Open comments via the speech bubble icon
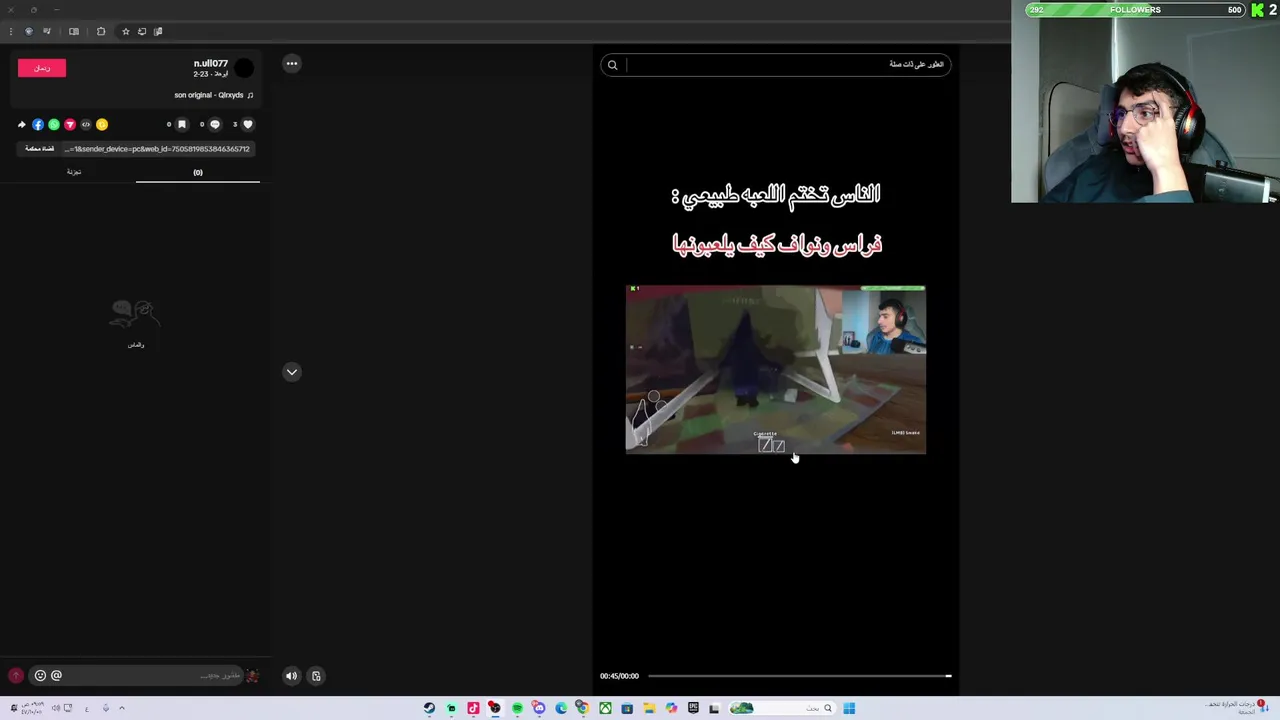The width and height of the screenshot is (1280, 720). (x=215, y=125)
